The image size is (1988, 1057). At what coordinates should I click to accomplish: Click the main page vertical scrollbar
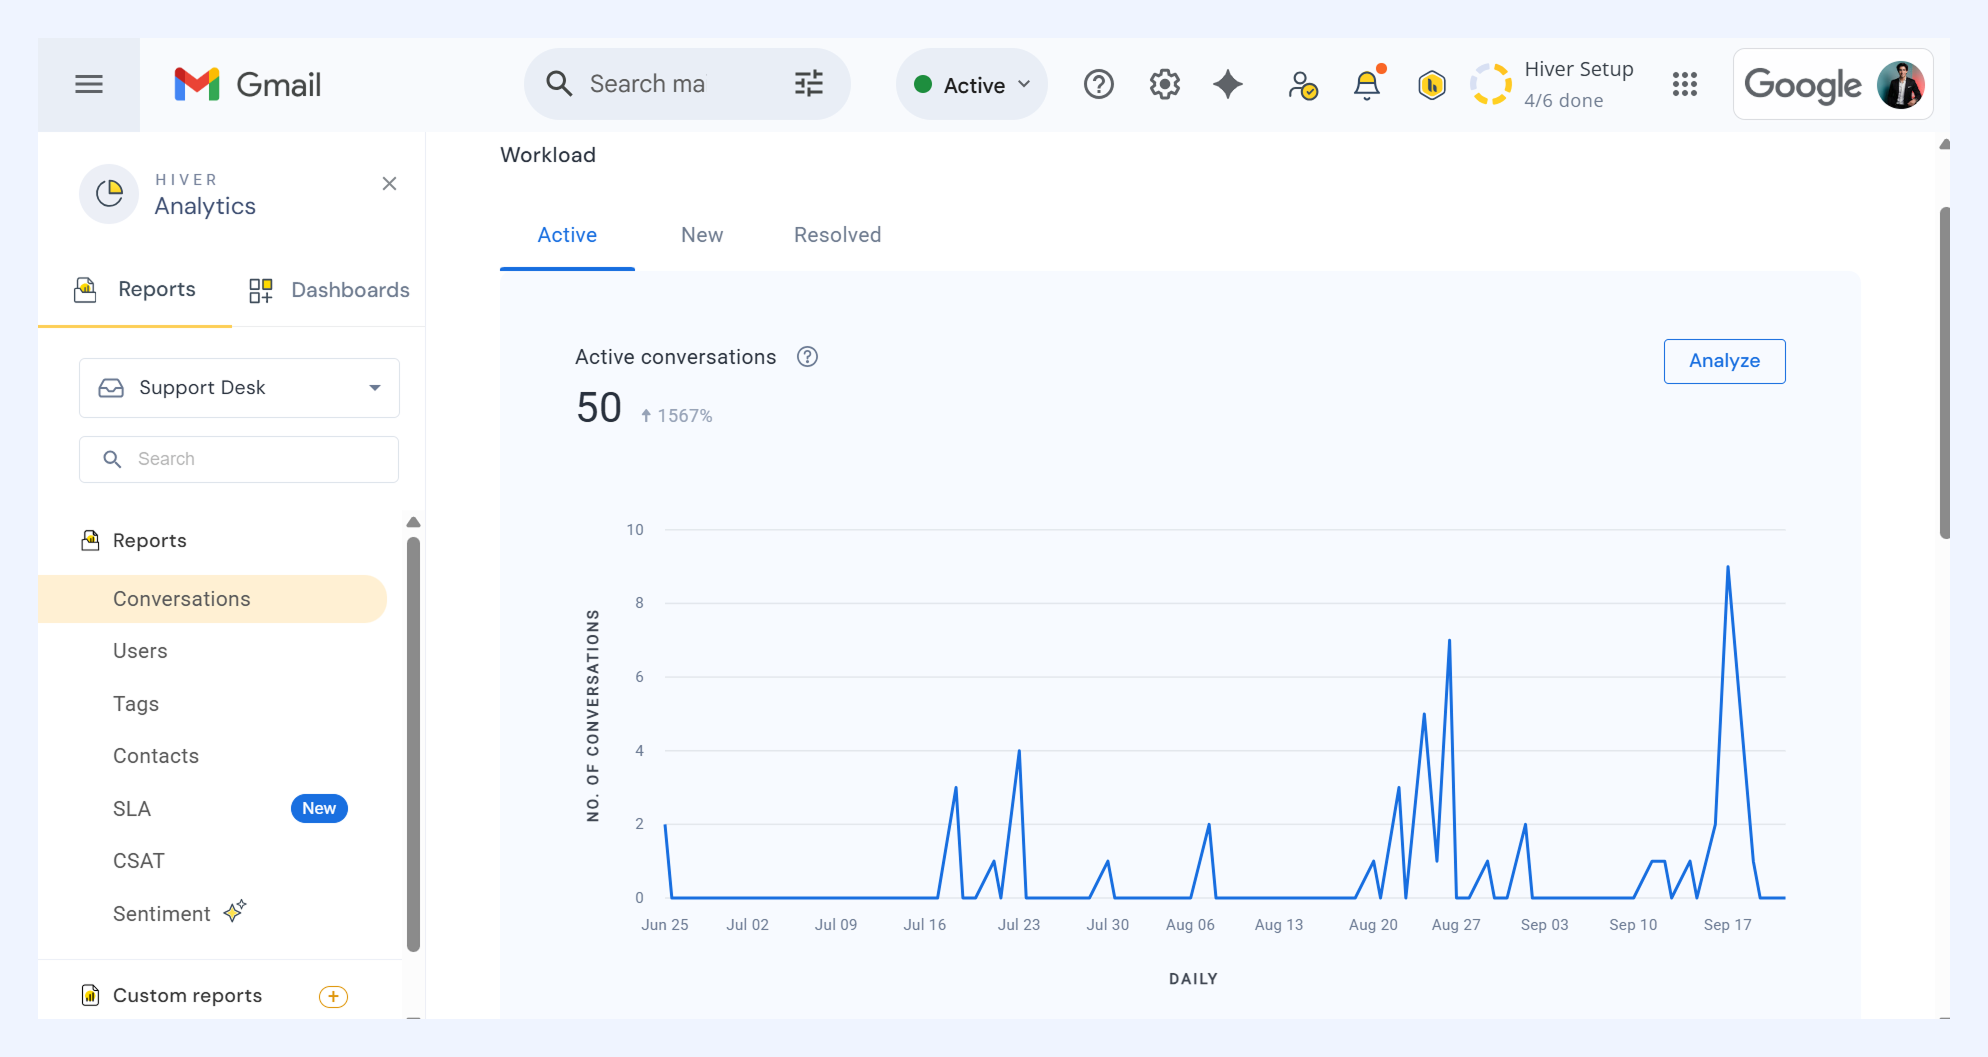pos(1944,373)
